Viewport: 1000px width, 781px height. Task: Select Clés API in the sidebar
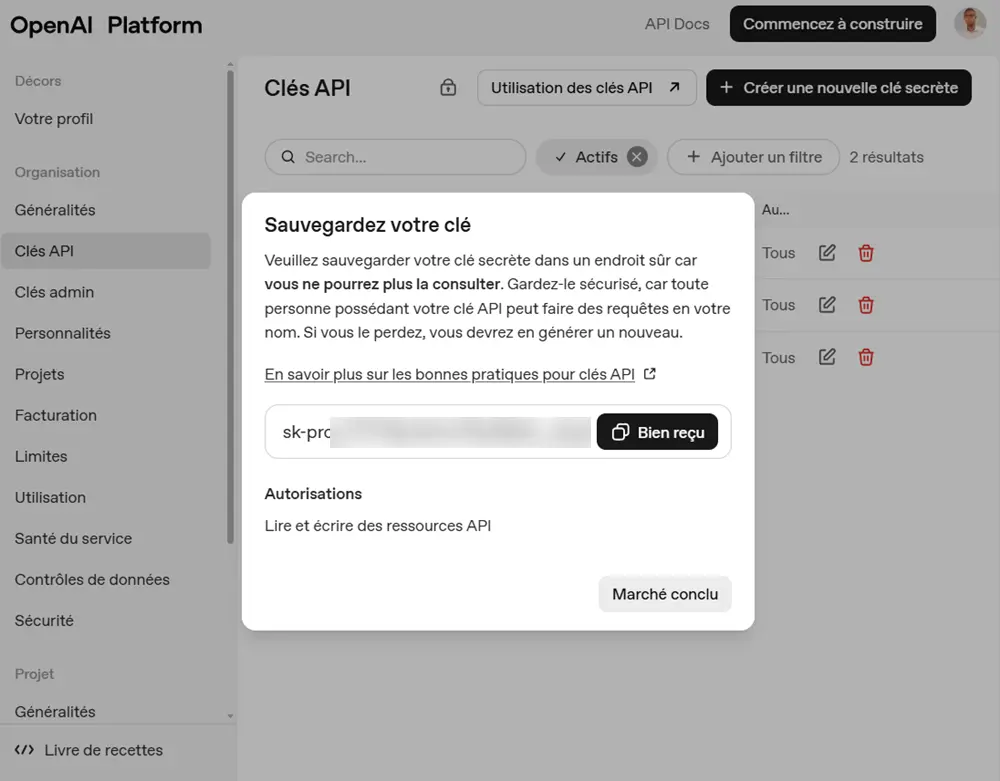pos(105,251)
